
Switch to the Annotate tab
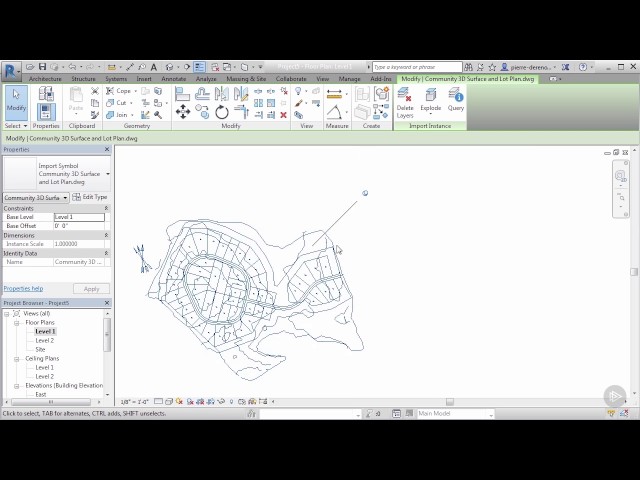click(173, 79)
